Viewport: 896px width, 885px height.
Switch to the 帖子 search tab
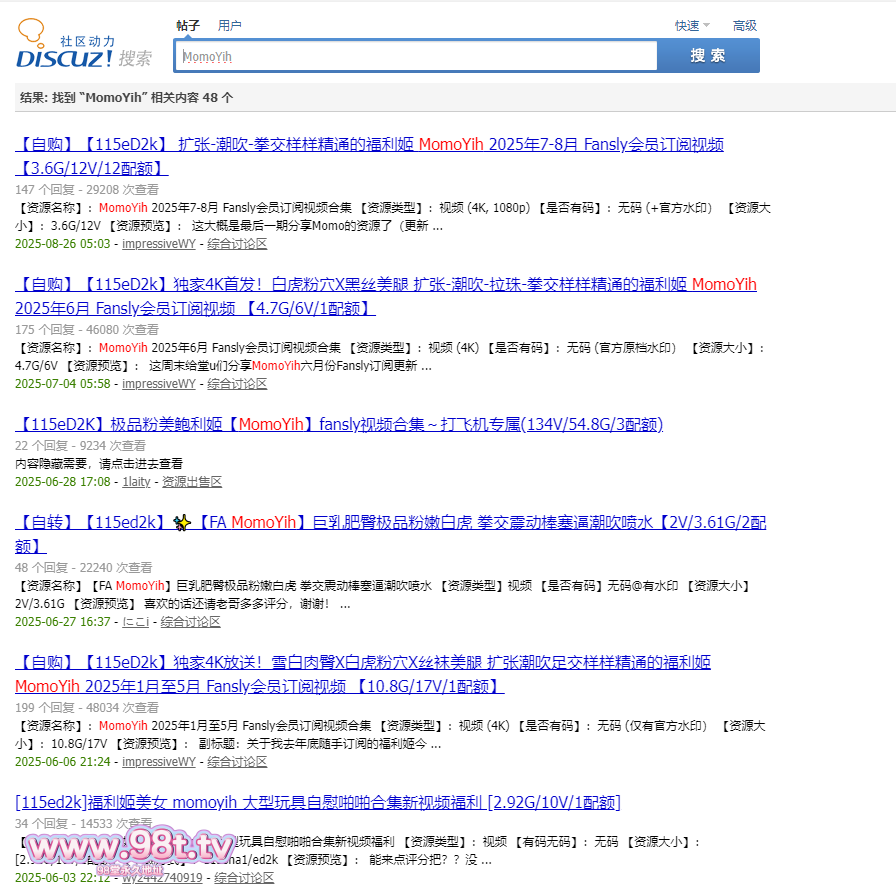[x=188, y=25]
